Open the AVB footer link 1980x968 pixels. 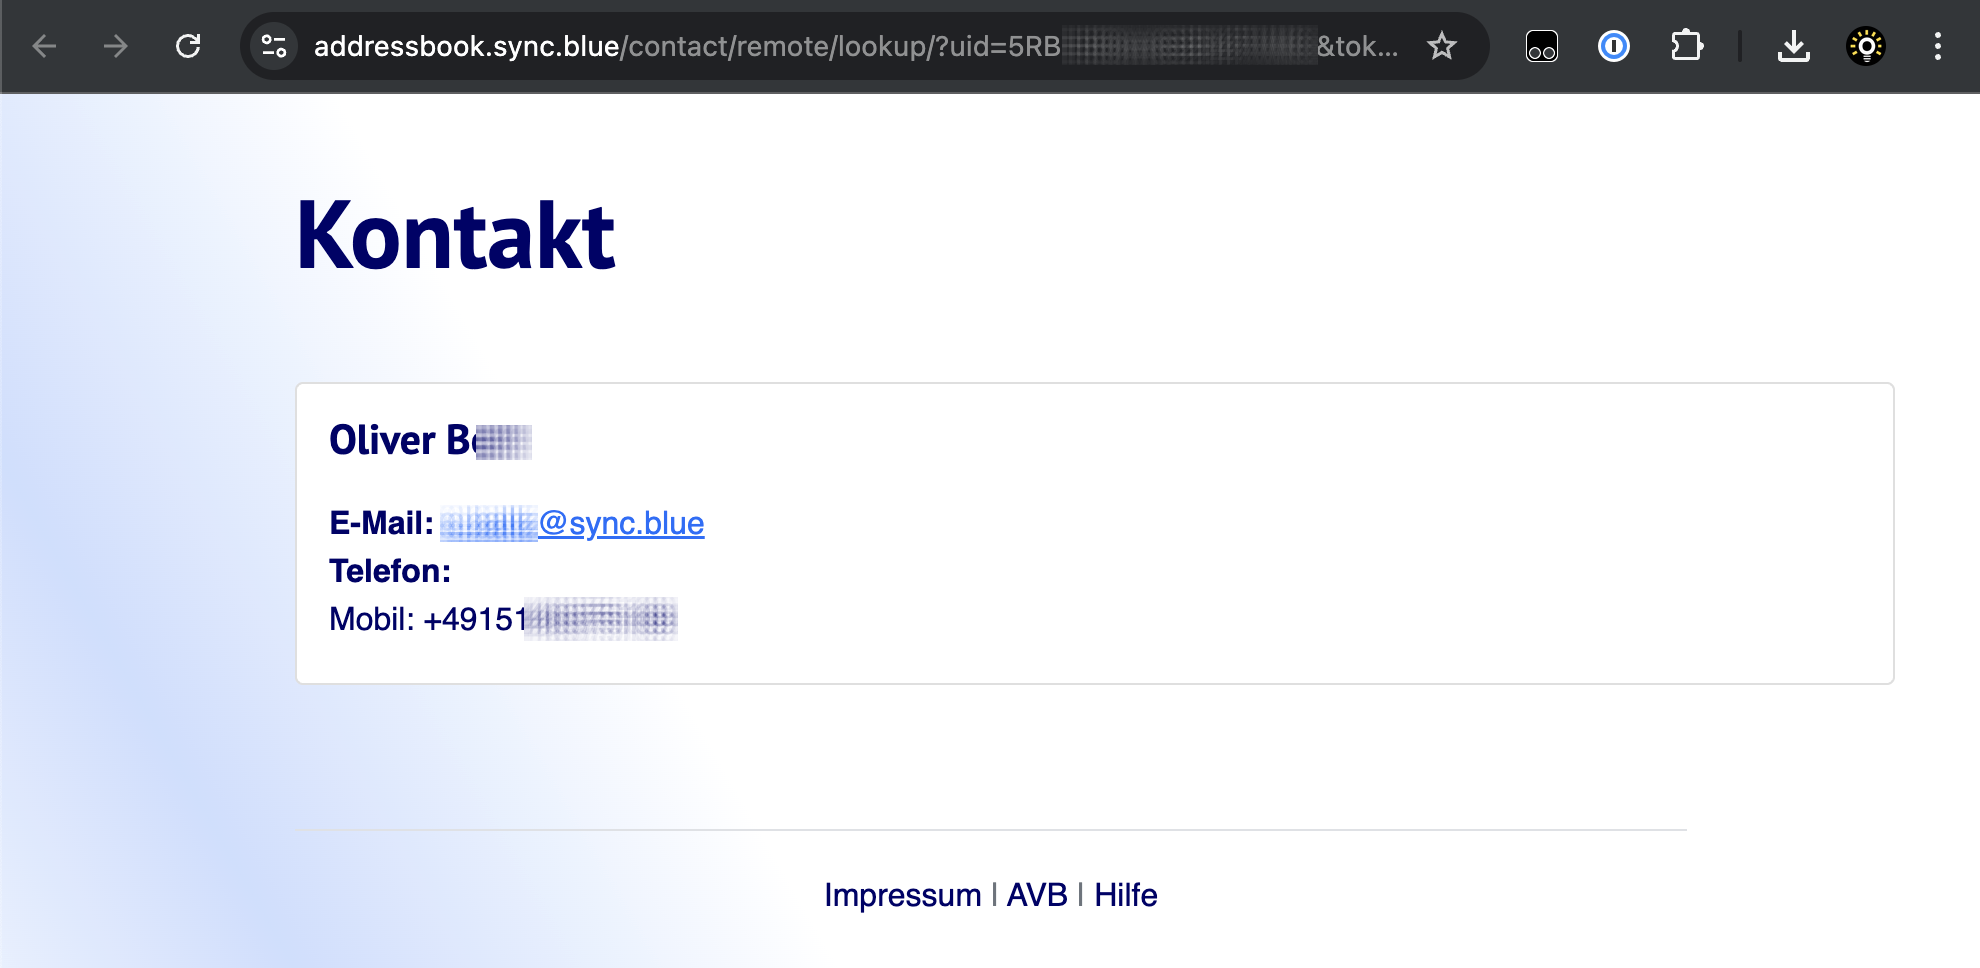[x=1037, y=895]
